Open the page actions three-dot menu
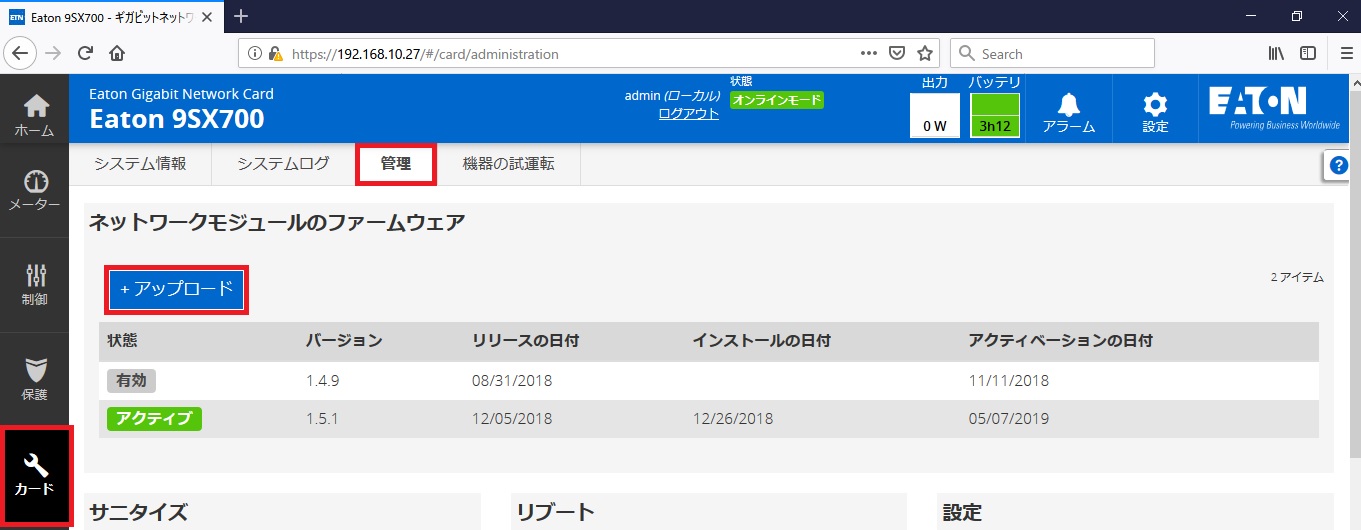The height and width of the screenshot is (530, 1361). 869,53
